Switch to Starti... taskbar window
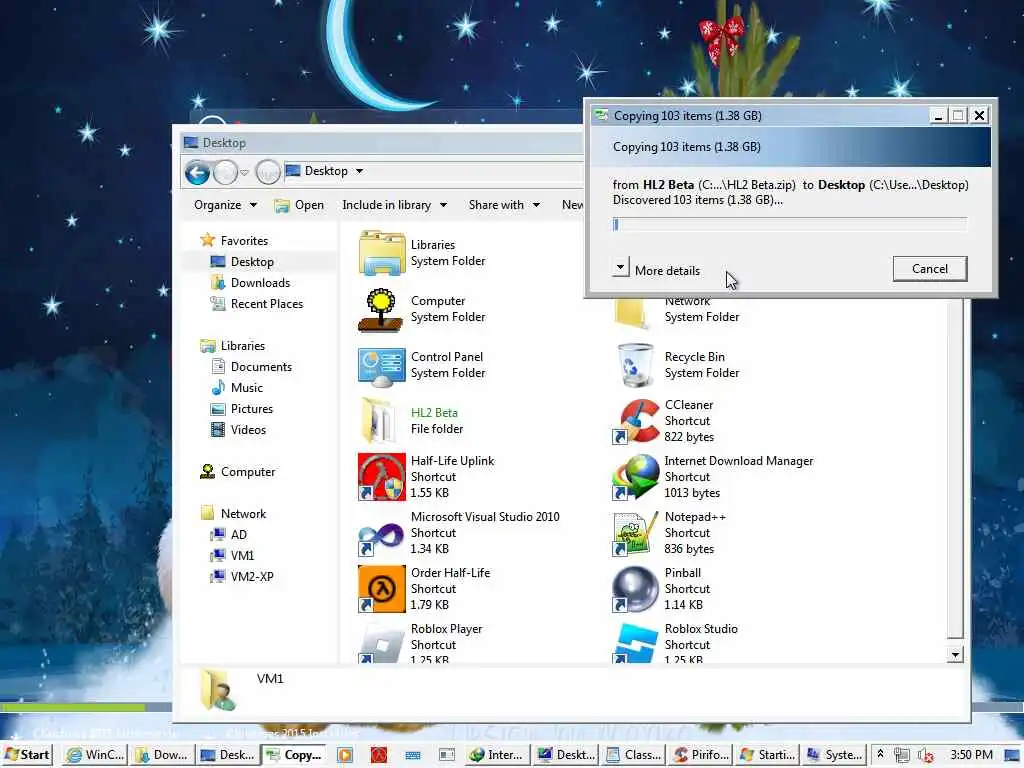Viewport: 1024px width, 768px height. 768,755
